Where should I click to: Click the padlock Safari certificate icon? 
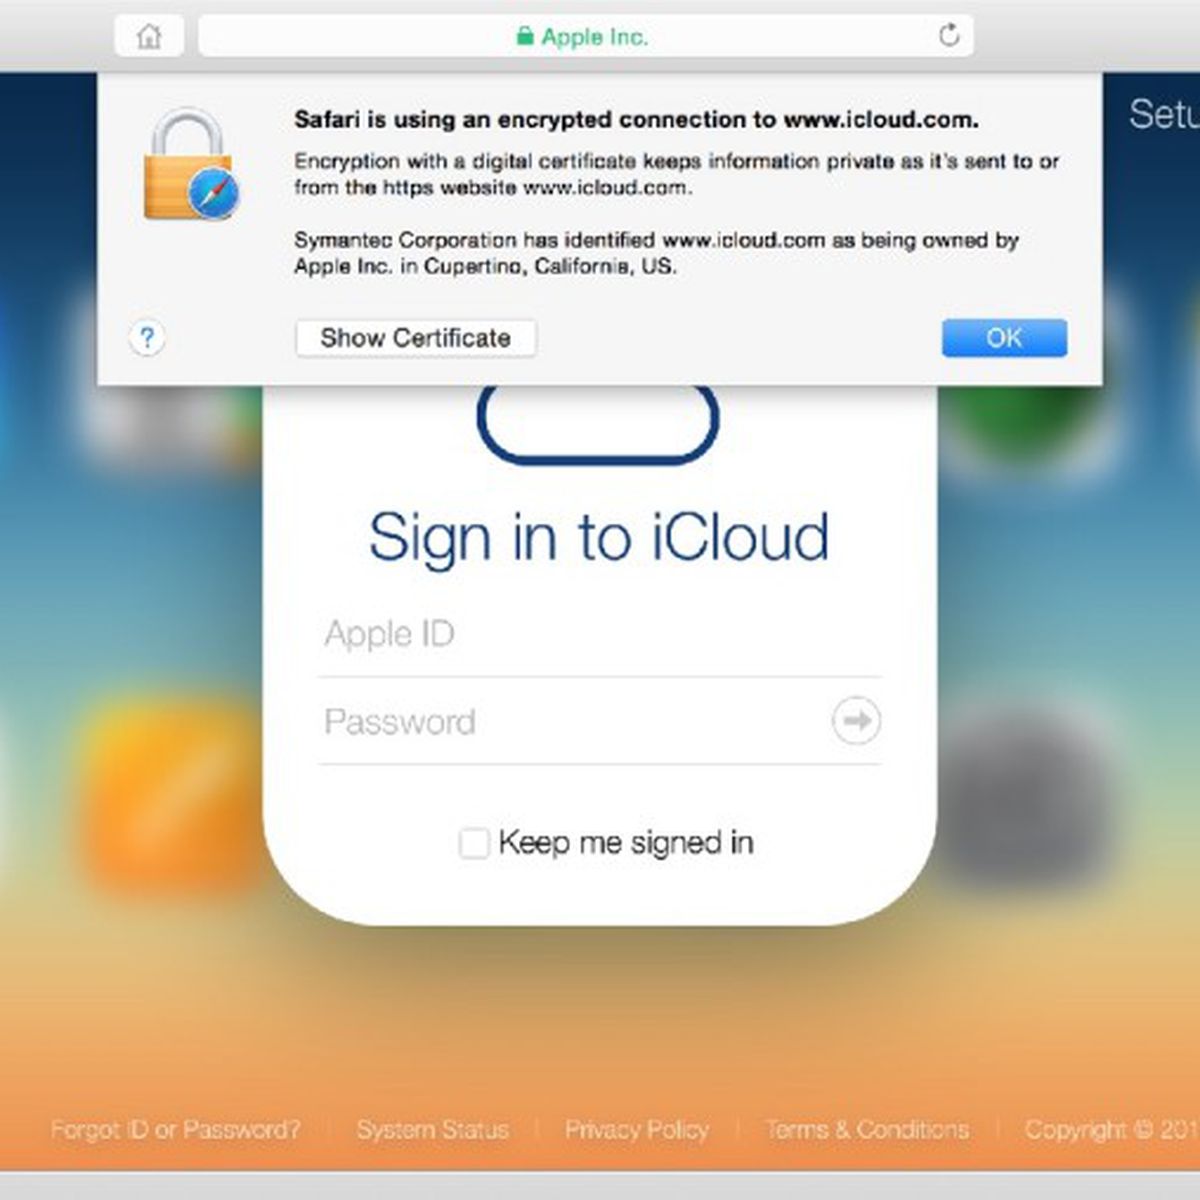[191, 164]
